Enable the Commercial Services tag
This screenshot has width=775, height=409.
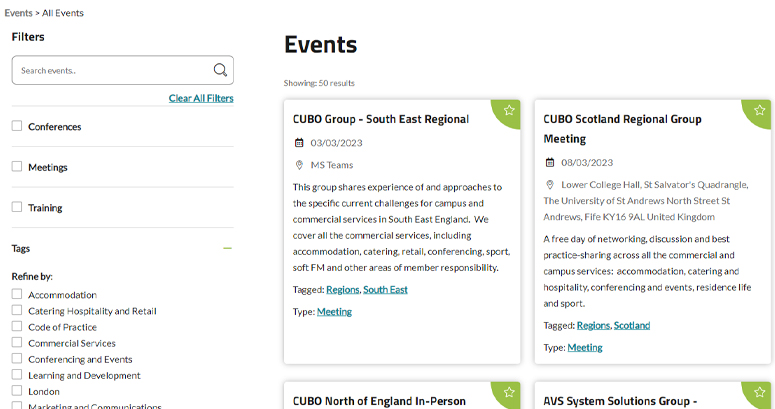point(17,342)
